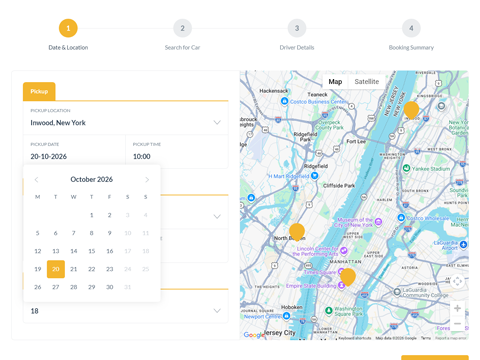Screen dimensions: 480x360
Task: Zoom out on the map
Action: pos(457,323)
